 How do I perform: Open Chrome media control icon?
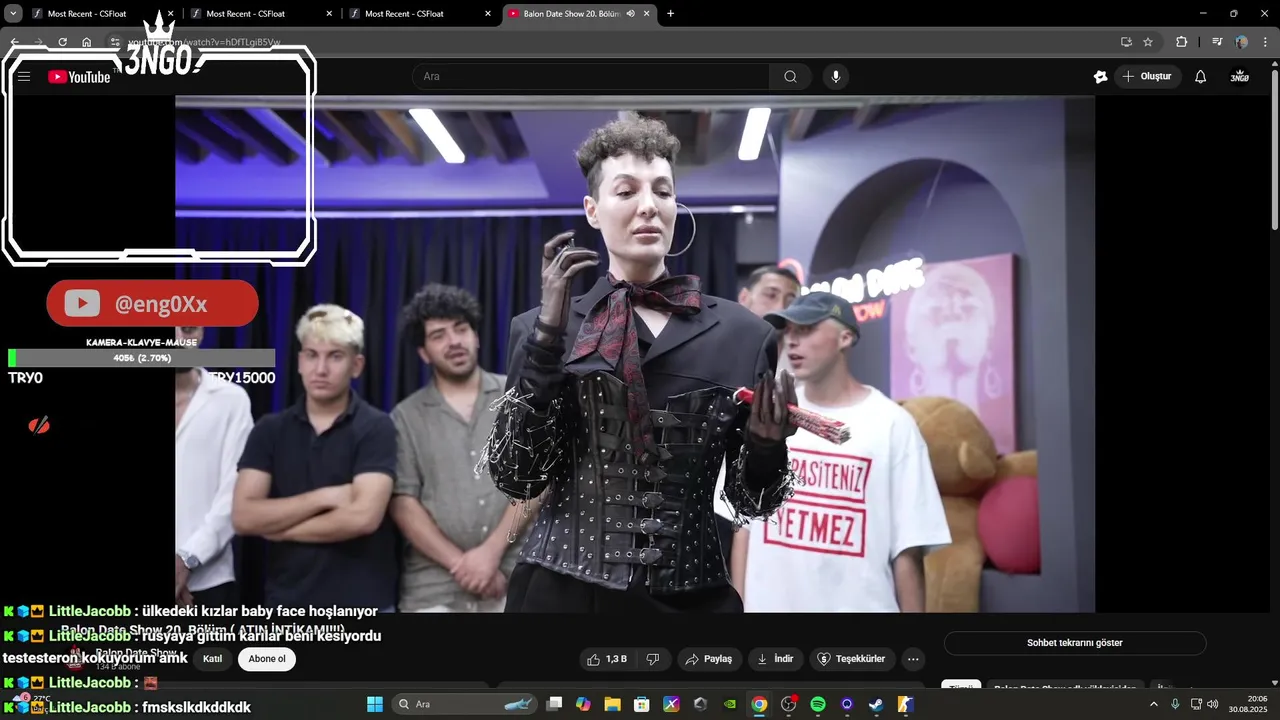1217,42
